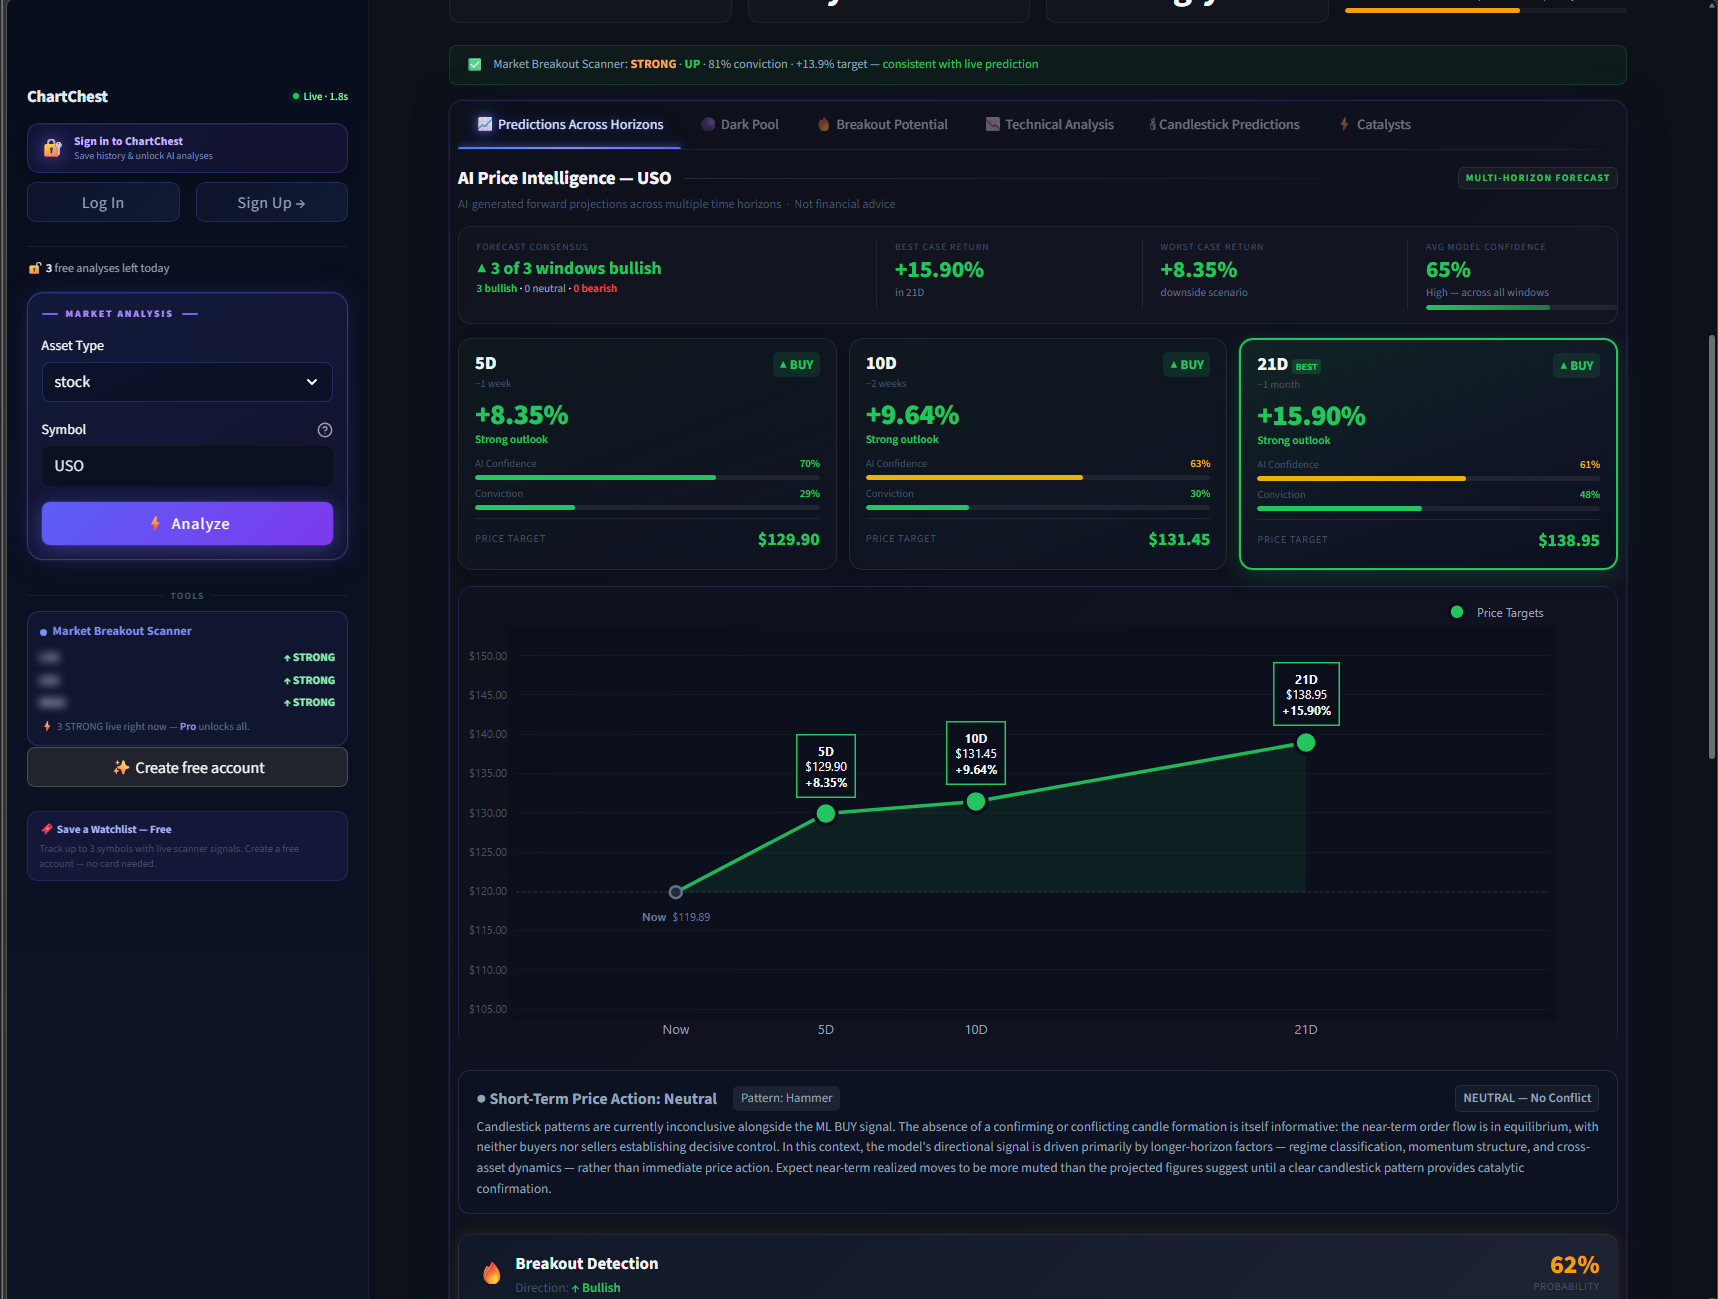Click the green Live status dot beside ChartChest
The width and height of the screenshot is (1718, 1299).
pos(295,95)
